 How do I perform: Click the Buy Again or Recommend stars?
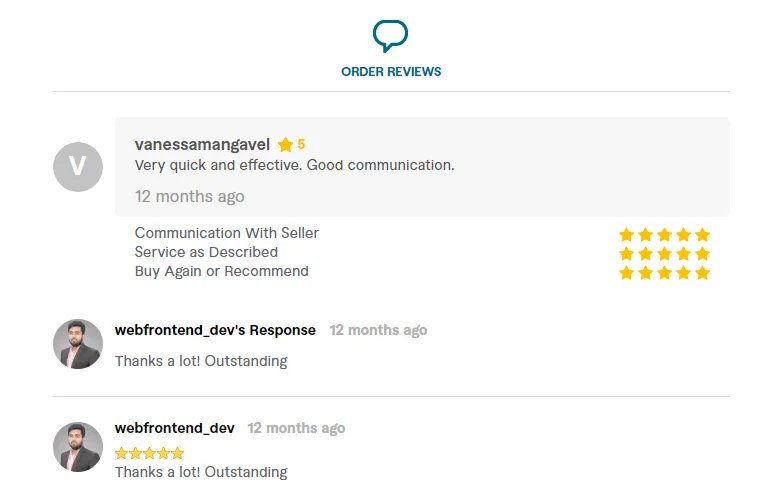[664, 272]
